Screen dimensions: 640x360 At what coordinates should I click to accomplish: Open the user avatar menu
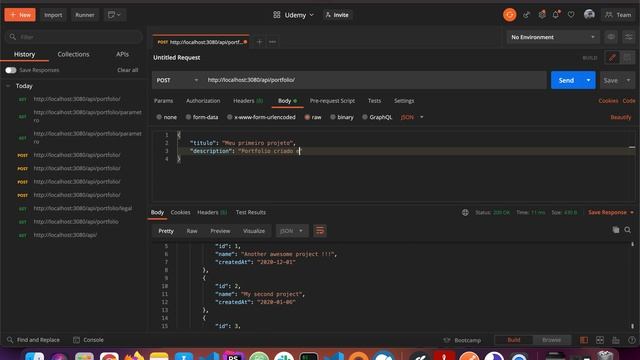pyautogui.click(x=589, y=15)
